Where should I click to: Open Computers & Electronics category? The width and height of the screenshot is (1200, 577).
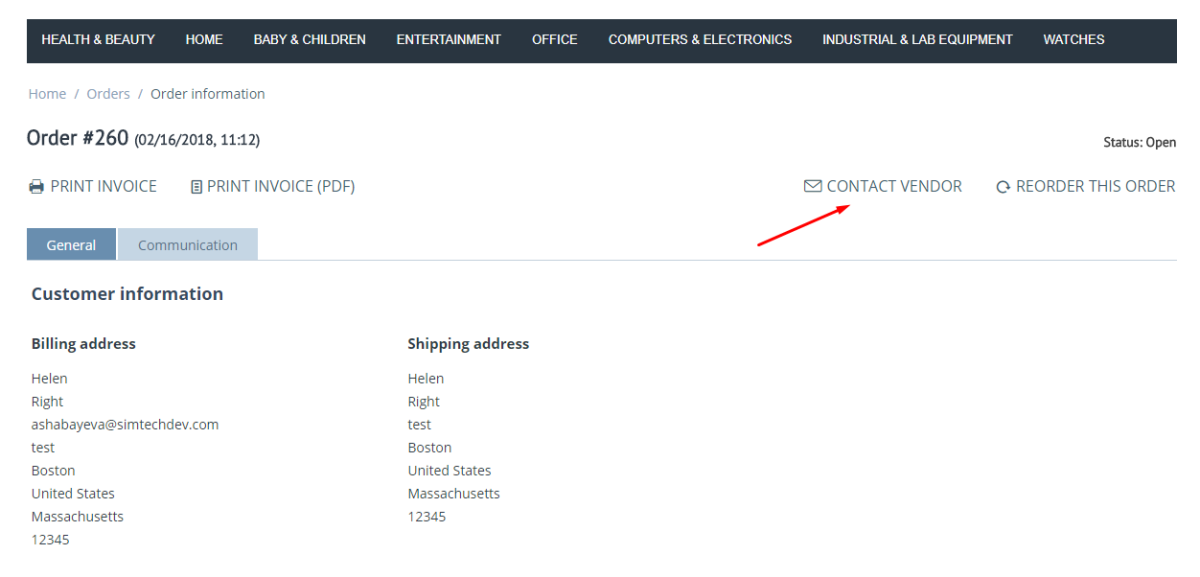700,40
